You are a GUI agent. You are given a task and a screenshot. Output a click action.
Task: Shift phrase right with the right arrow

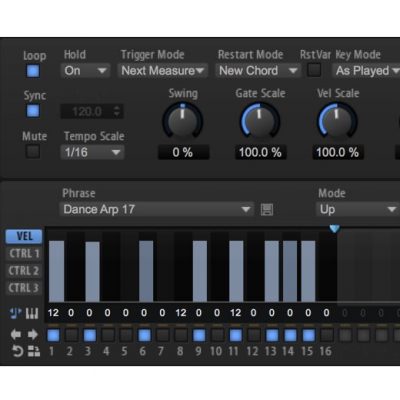pos(33,334)
